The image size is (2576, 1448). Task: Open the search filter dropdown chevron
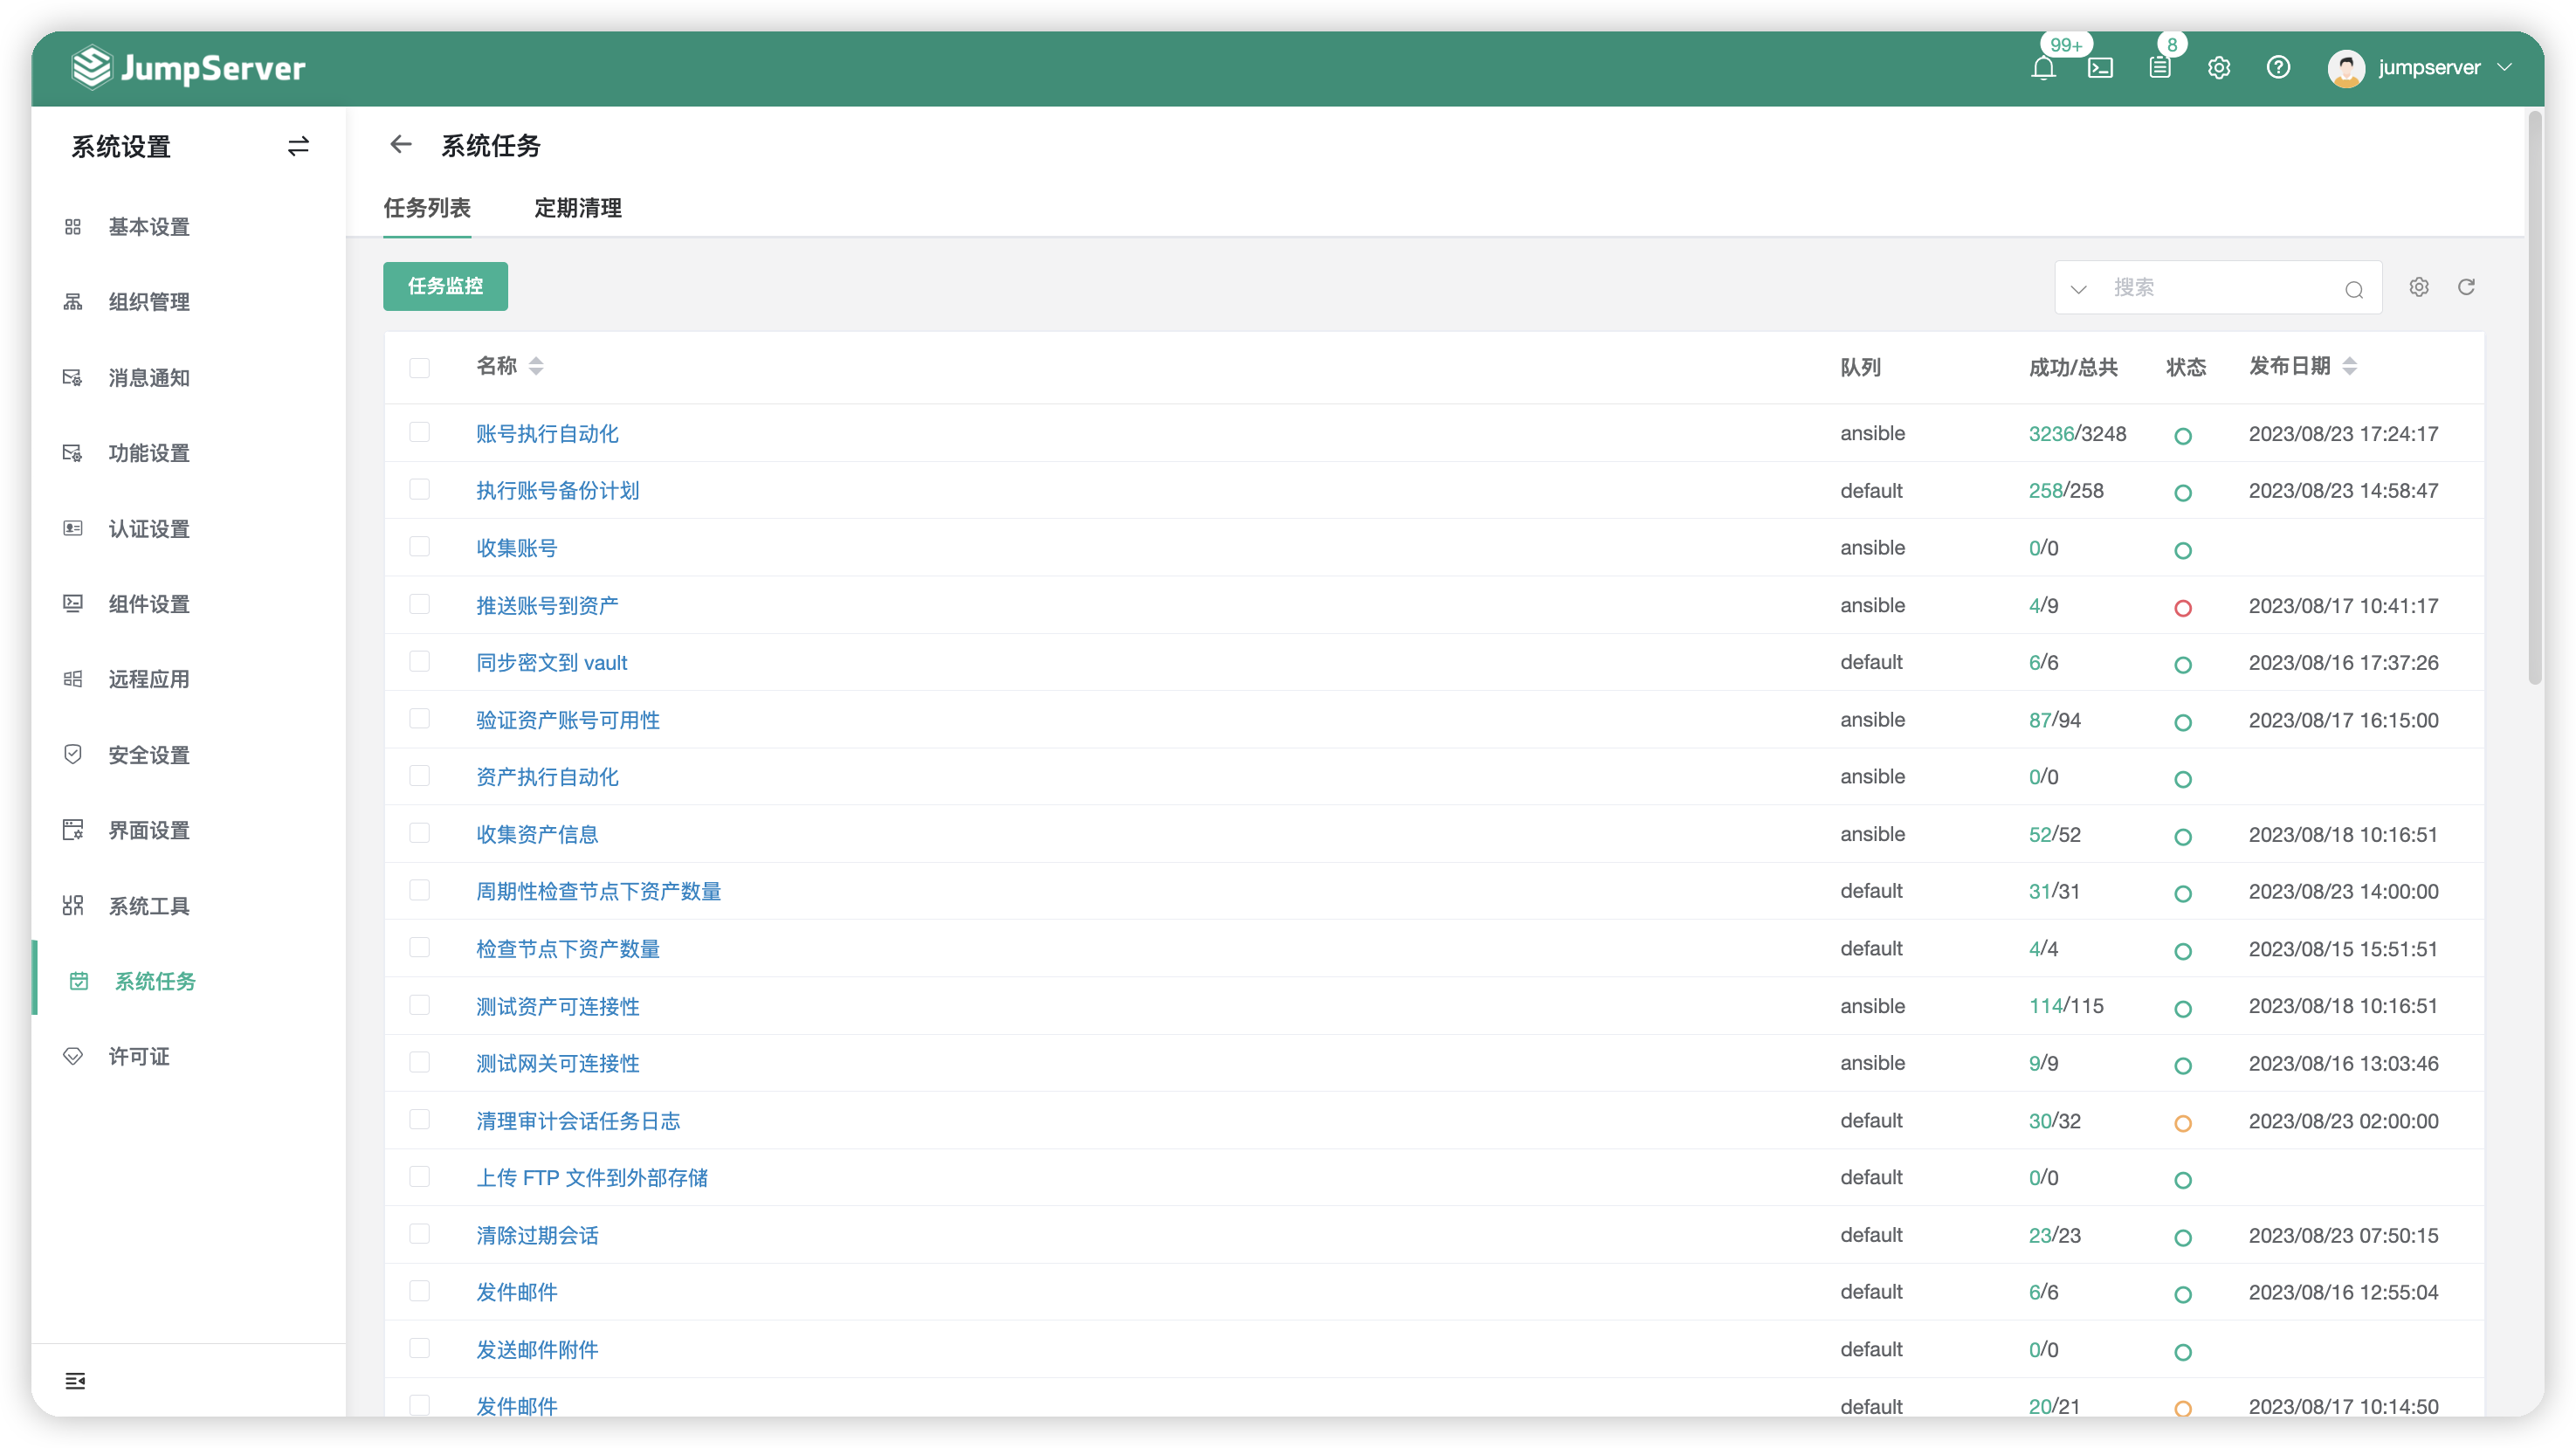(x=2079, y=289)
